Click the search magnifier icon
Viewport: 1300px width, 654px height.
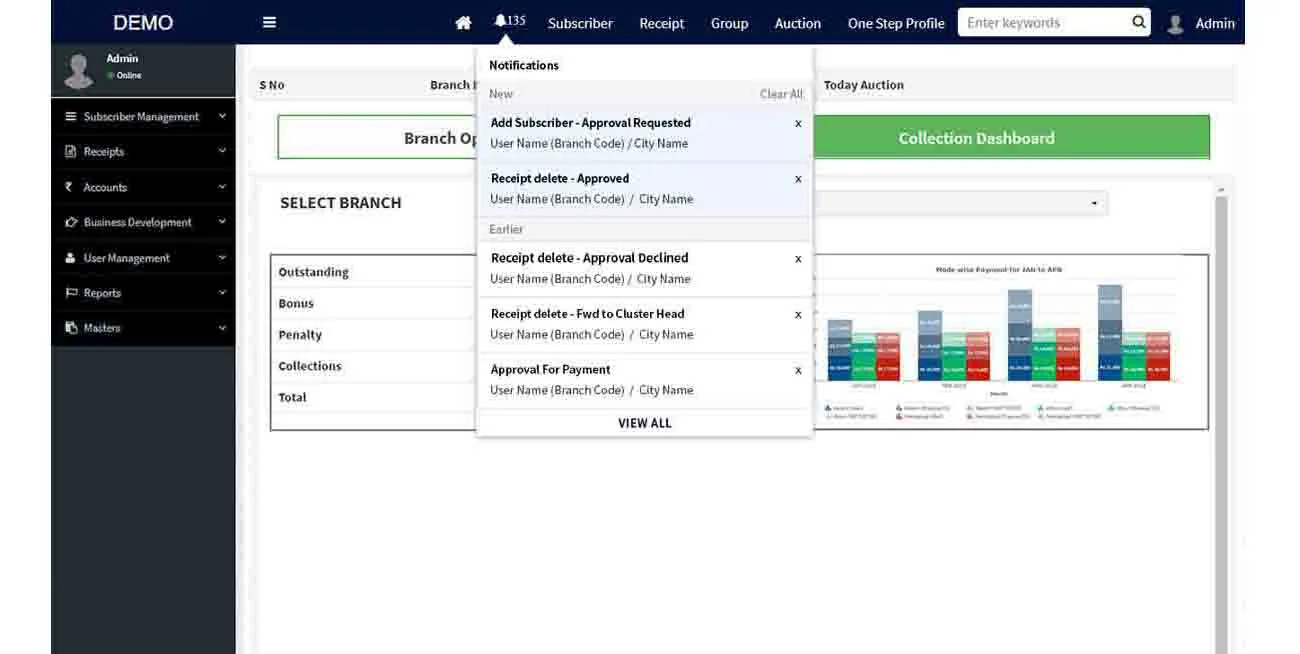point(1138,22)
